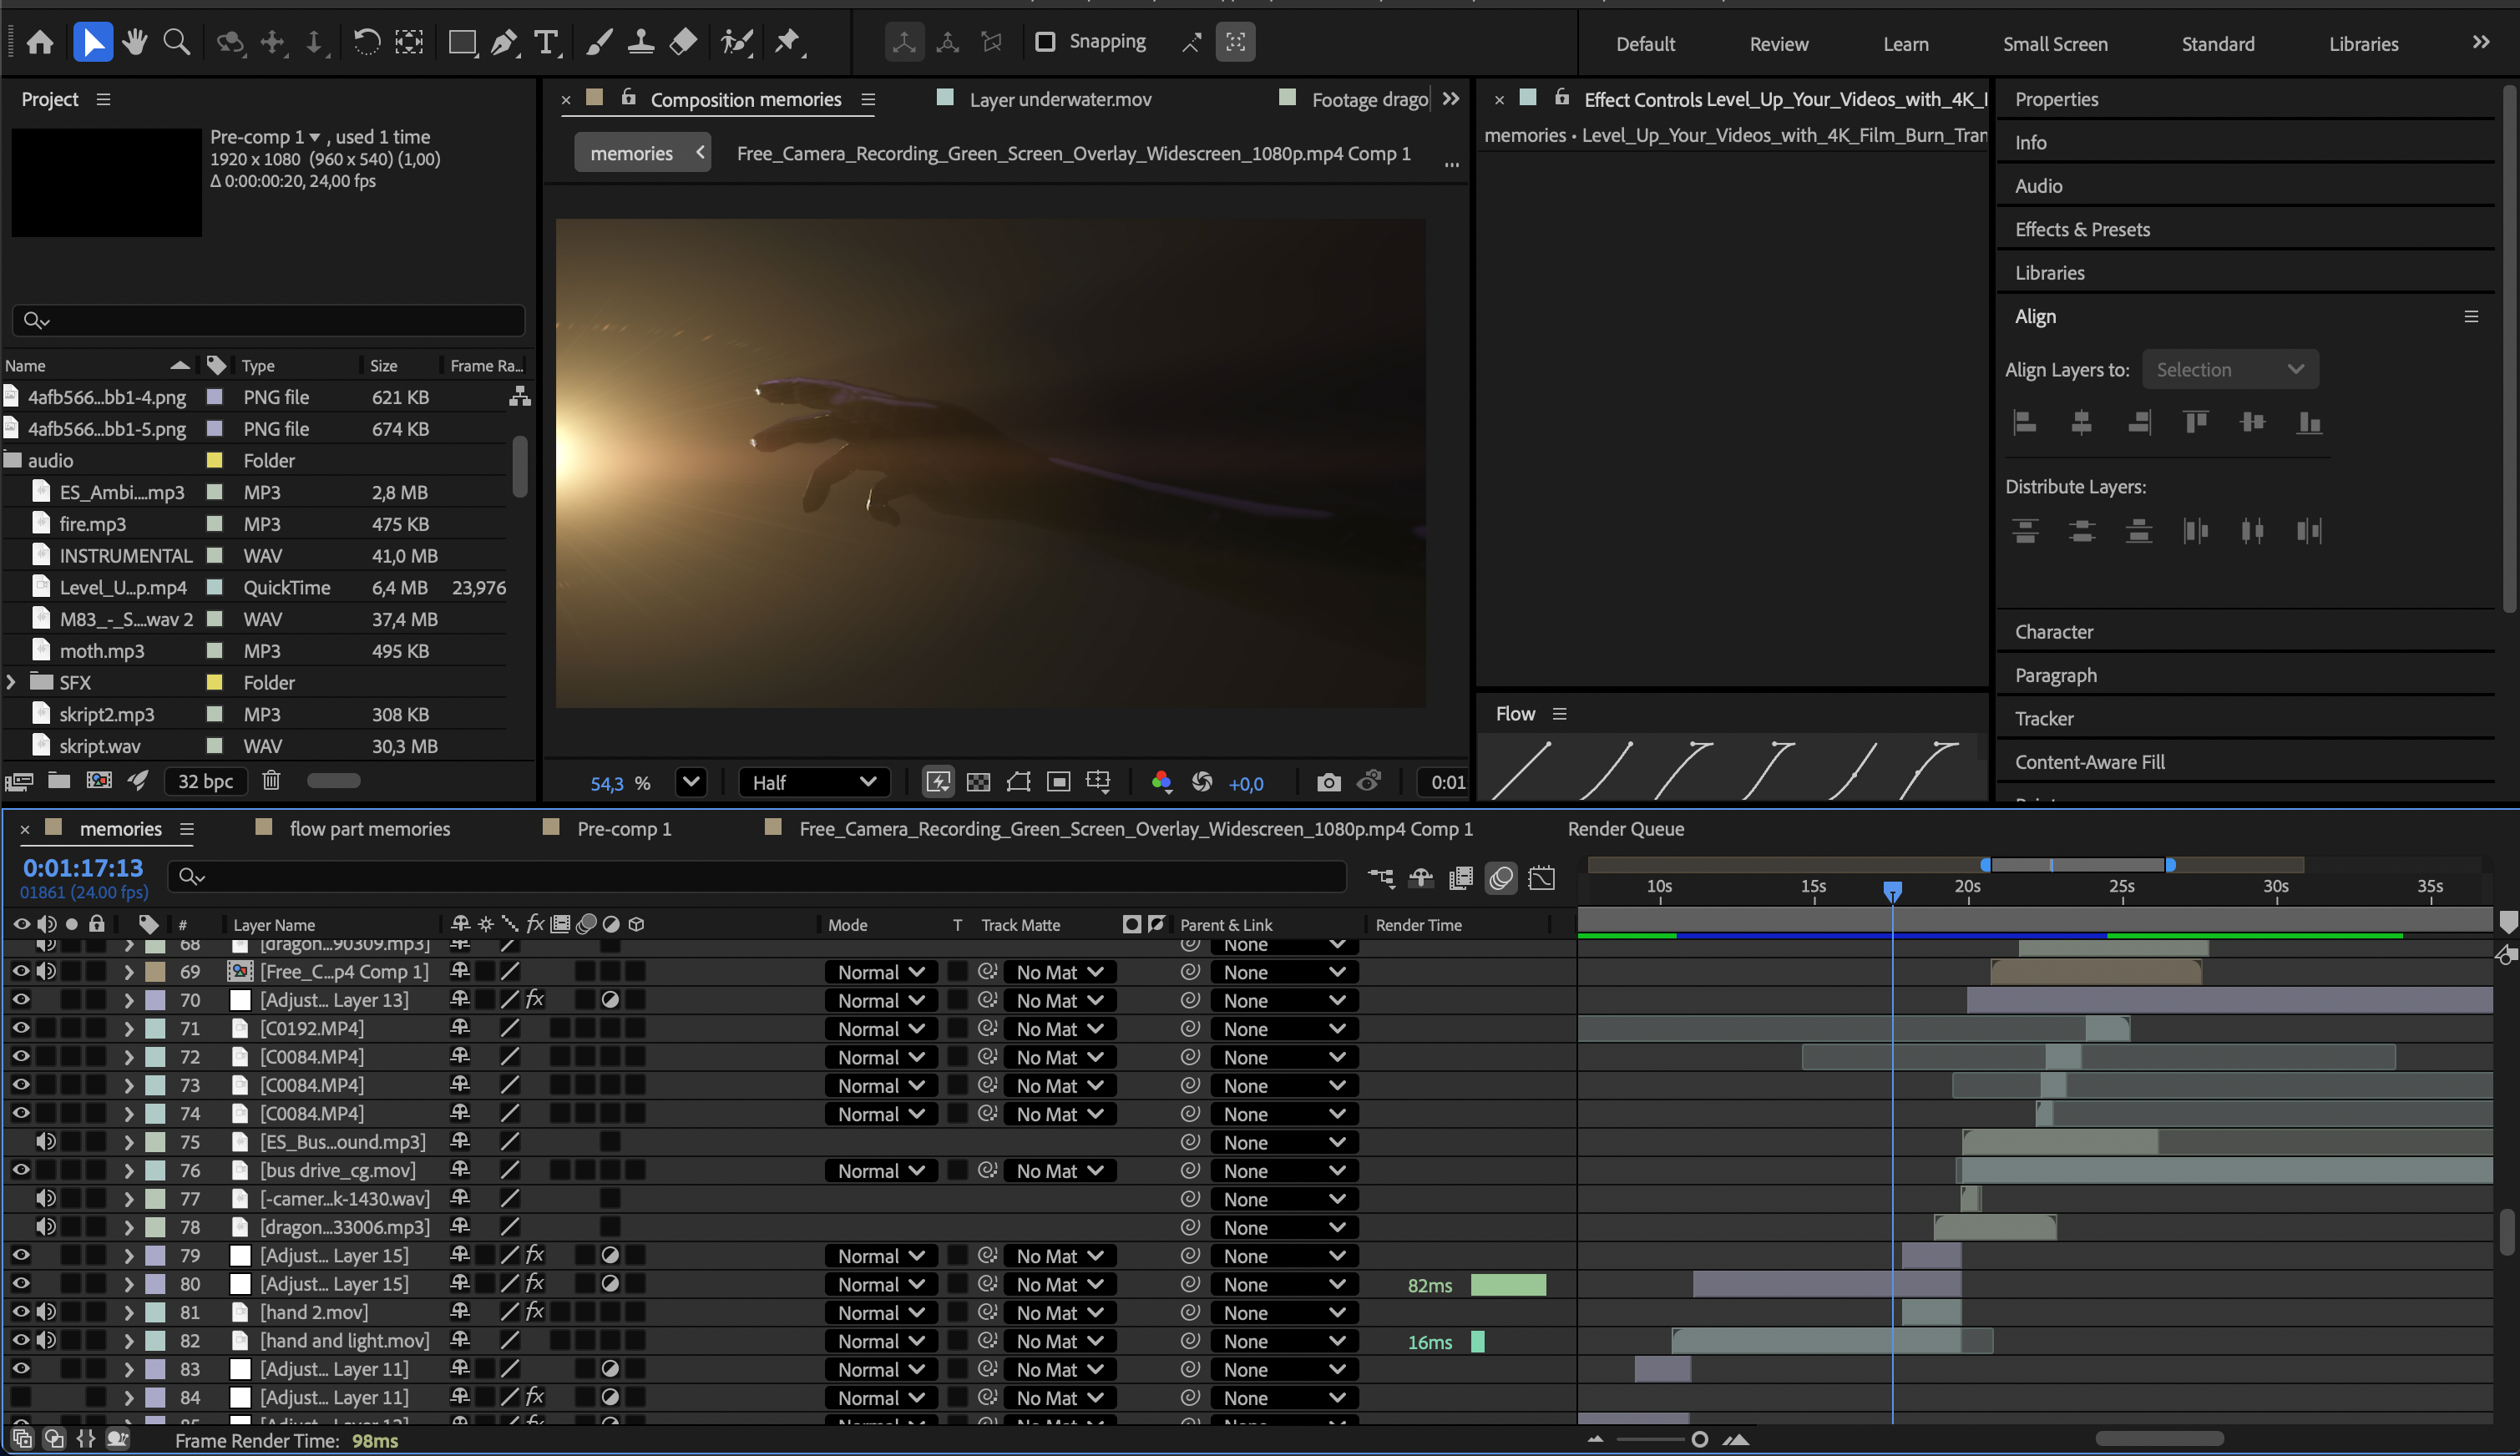
Task: Expand layer 82 hand and light.mov properties
Action: click(x=128, y=1340)
